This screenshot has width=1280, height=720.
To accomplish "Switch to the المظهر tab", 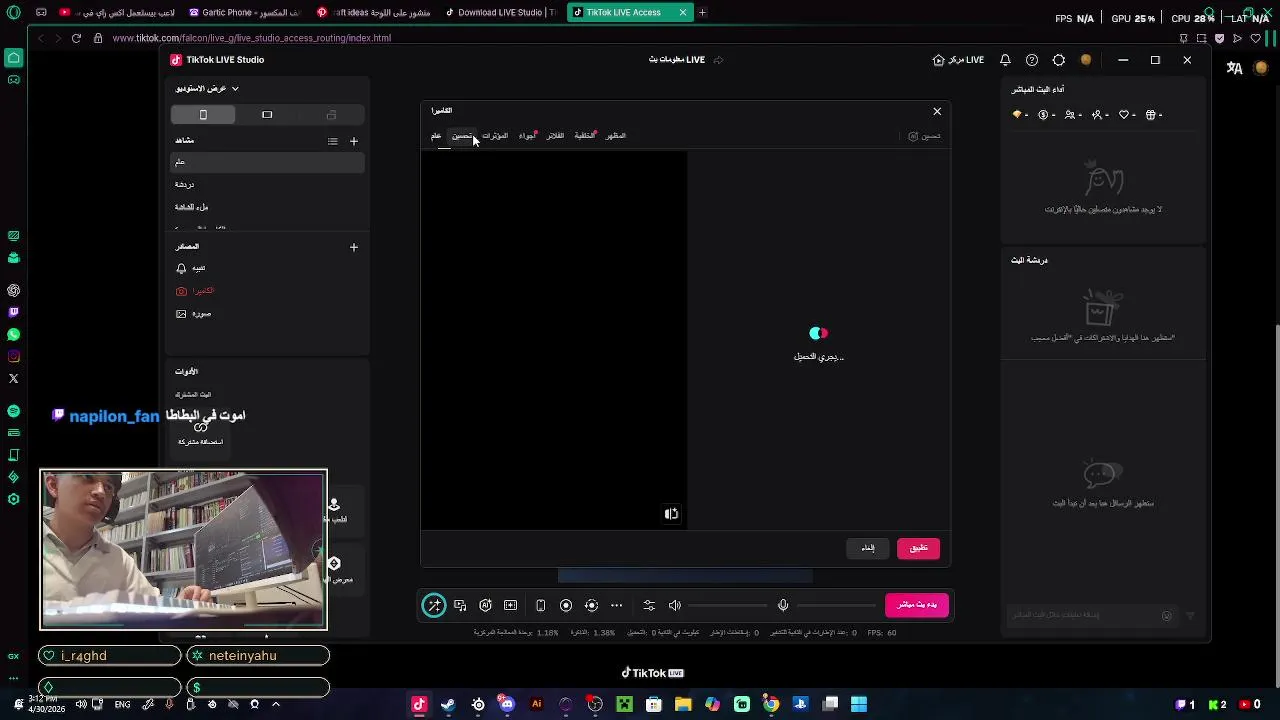I will 616,136.
